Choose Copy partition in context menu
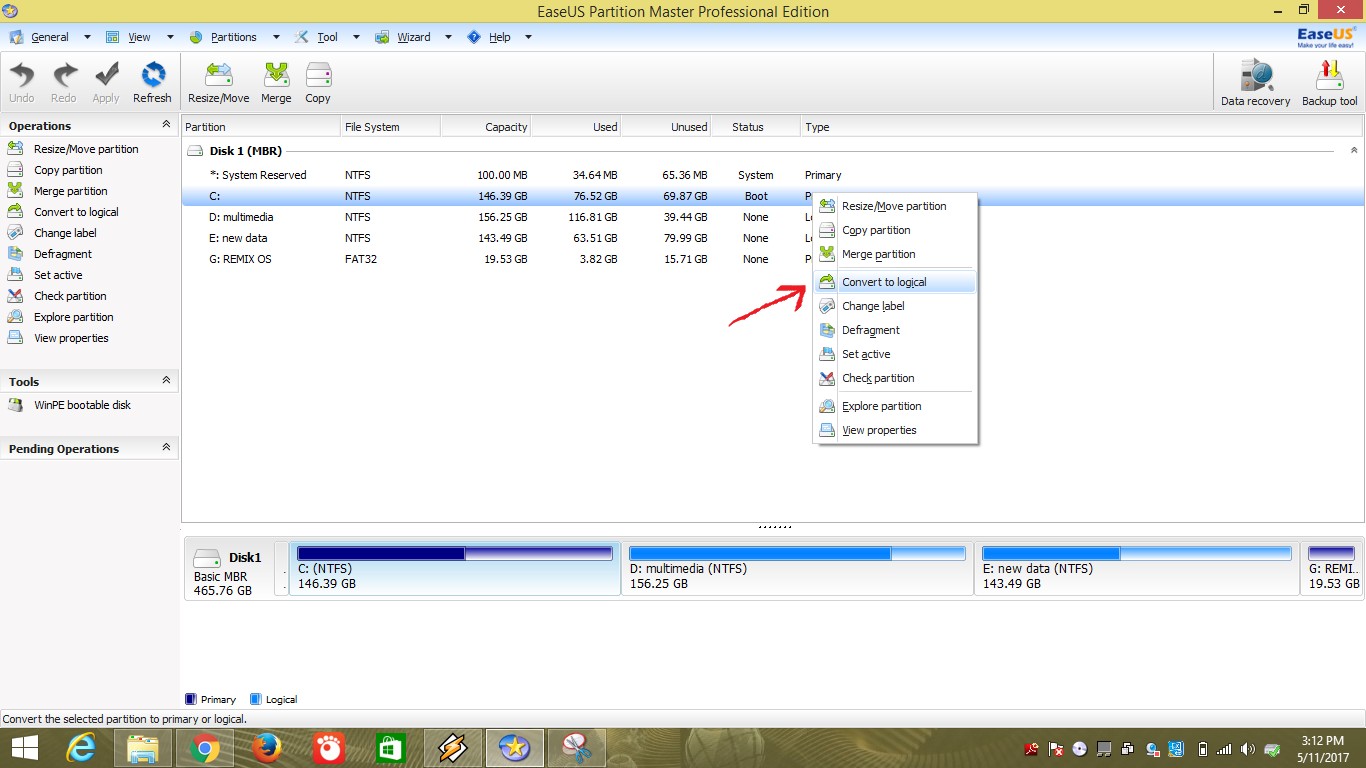Screen dimensions: 1366x768 point(895,230)
